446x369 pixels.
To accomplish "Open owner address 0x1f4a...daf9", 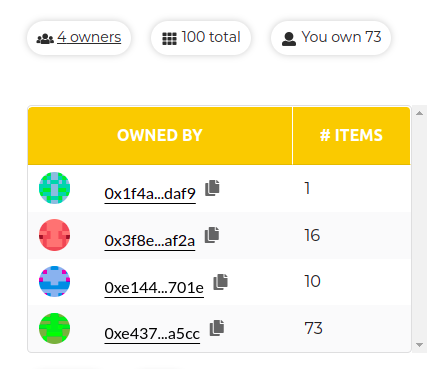I will (150, 194).
